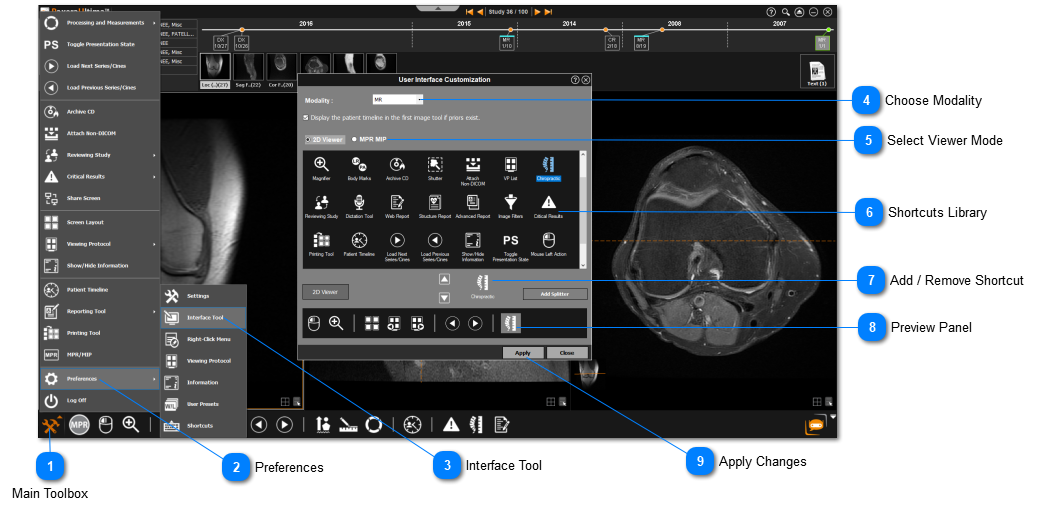Click the MR 1/10 timeline marker

click(506, 42)
